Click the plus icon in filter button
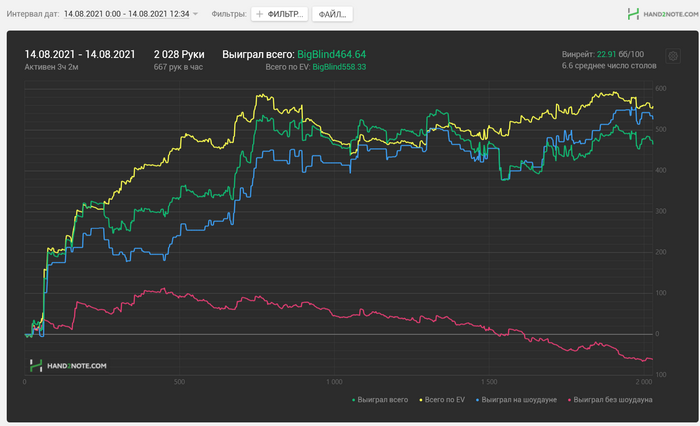700x426 pixels. [259, 14]
